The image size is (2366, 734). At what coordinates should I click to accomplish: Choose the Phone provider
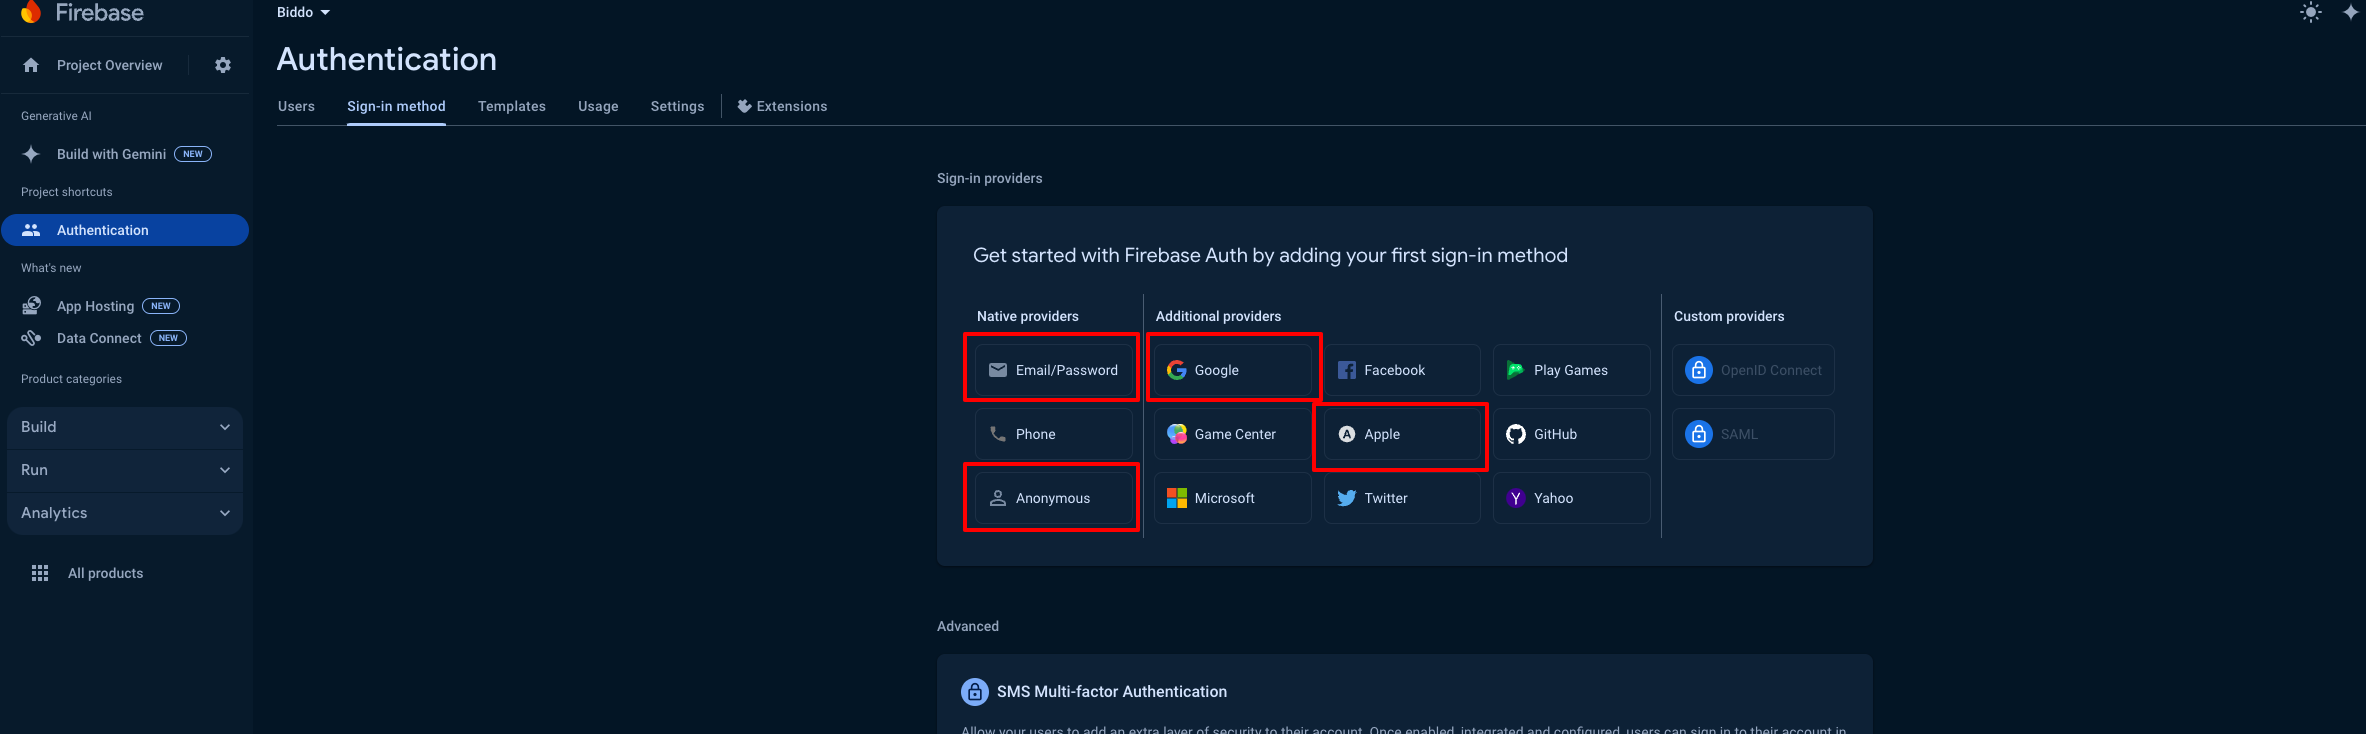(1054, 434)
